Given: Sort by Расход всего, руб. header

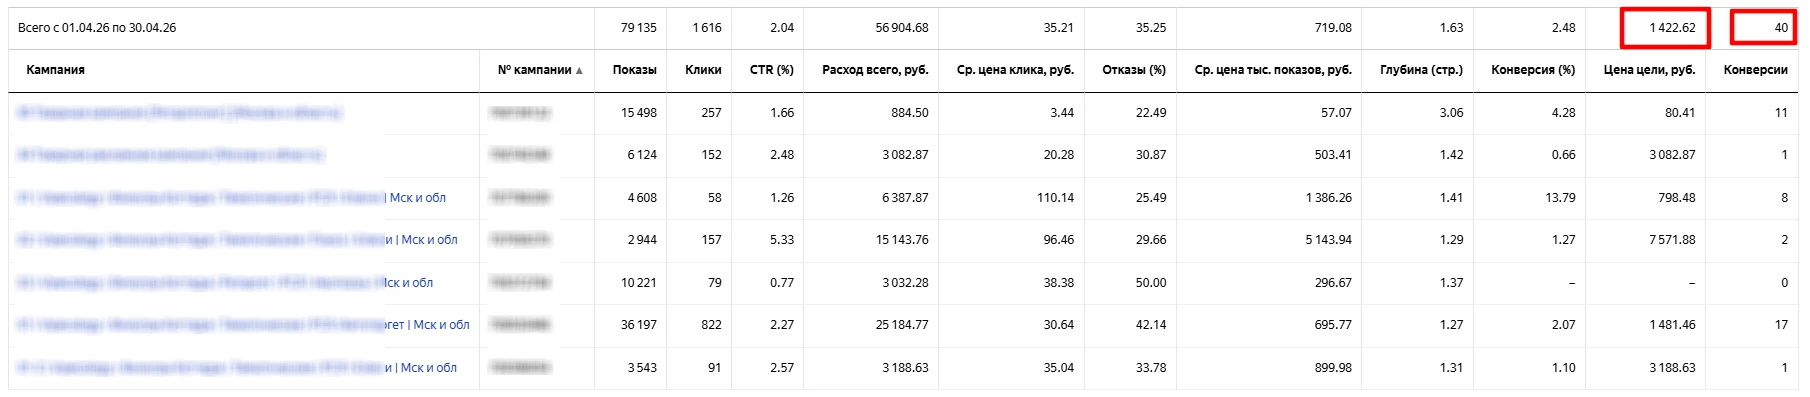Looking at the screenshot, I should (875, 70).
